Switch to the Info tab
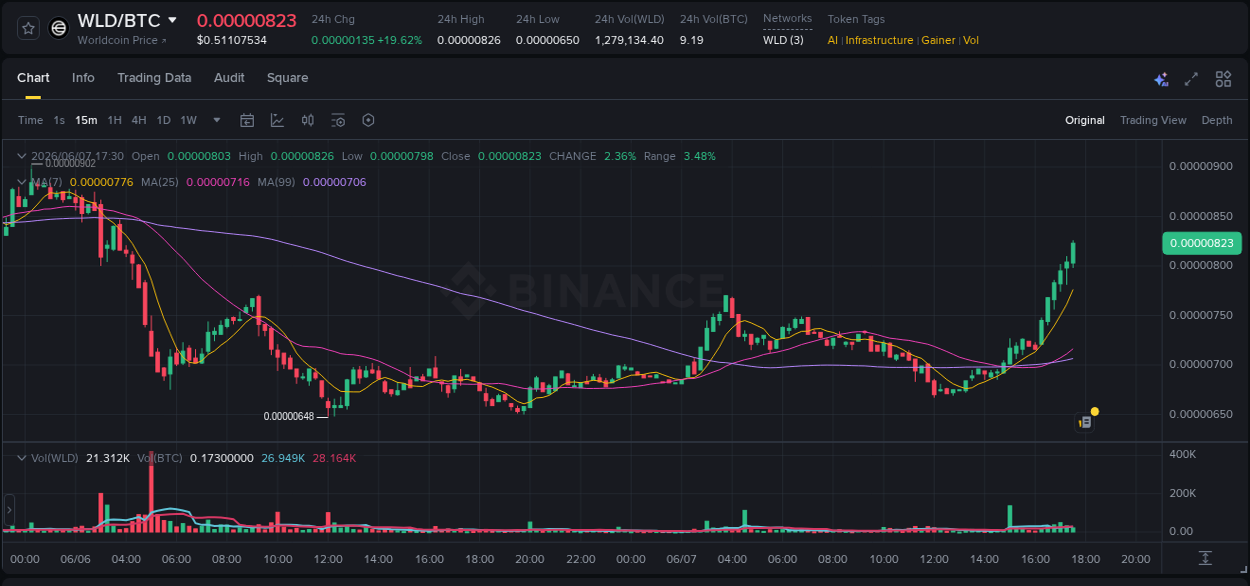The width and height of the screenshot is (1250, 586). click(83, 78)
